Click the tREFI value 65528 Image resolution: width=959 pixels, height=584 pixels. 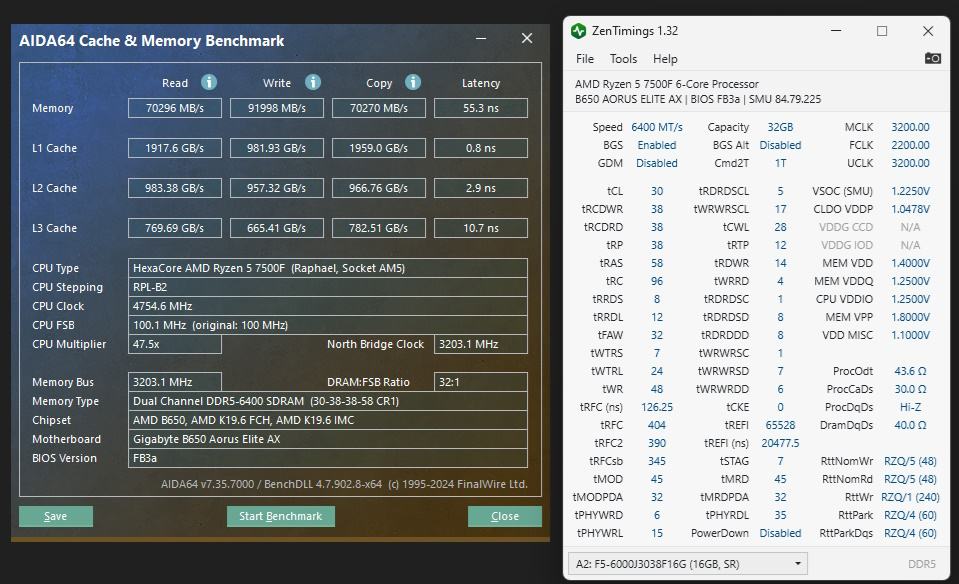click(780, 425)
